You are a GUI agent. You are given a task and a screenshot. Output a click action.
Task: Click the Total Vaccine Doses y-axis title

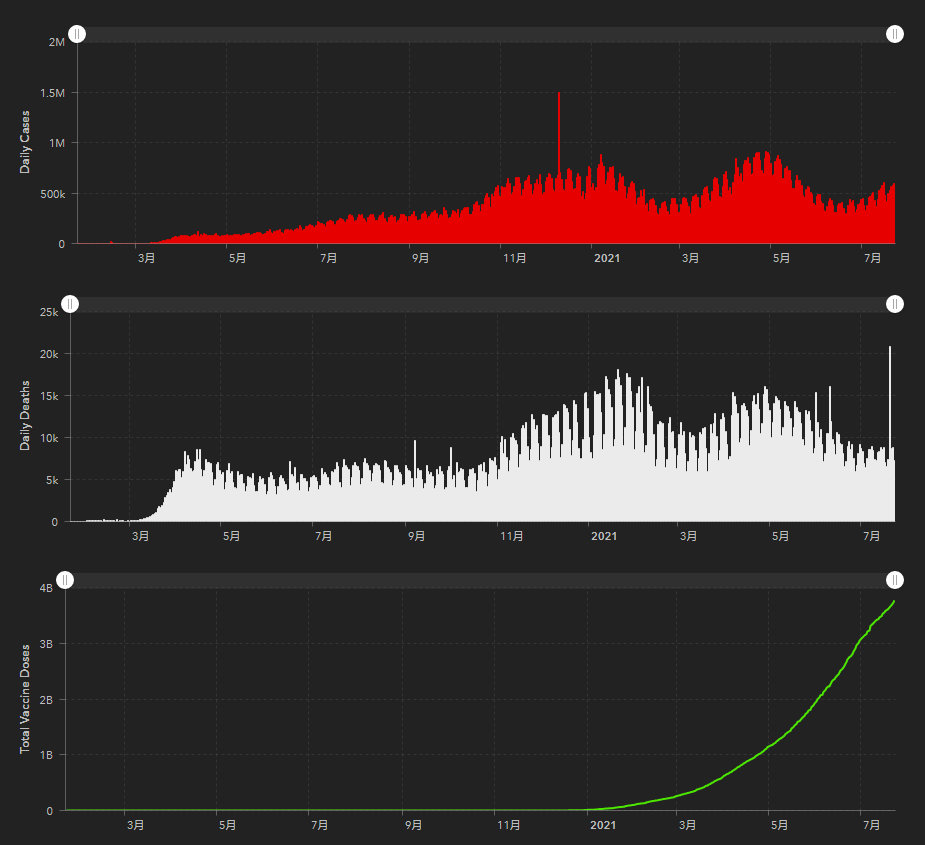(25, 699)
